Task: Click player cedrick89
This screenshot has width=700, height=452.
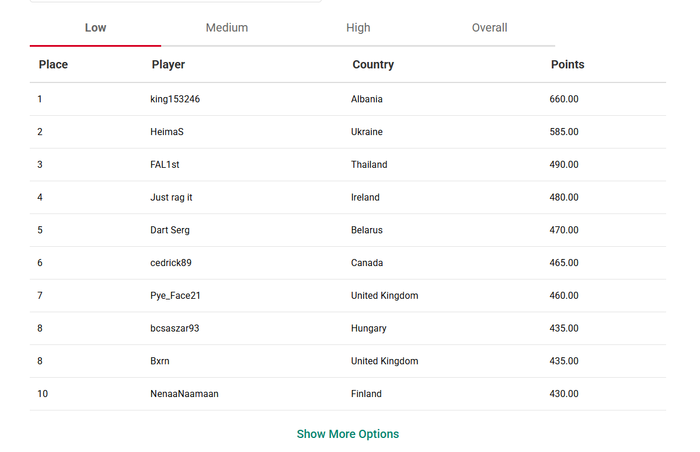Action: click(171, 263)
